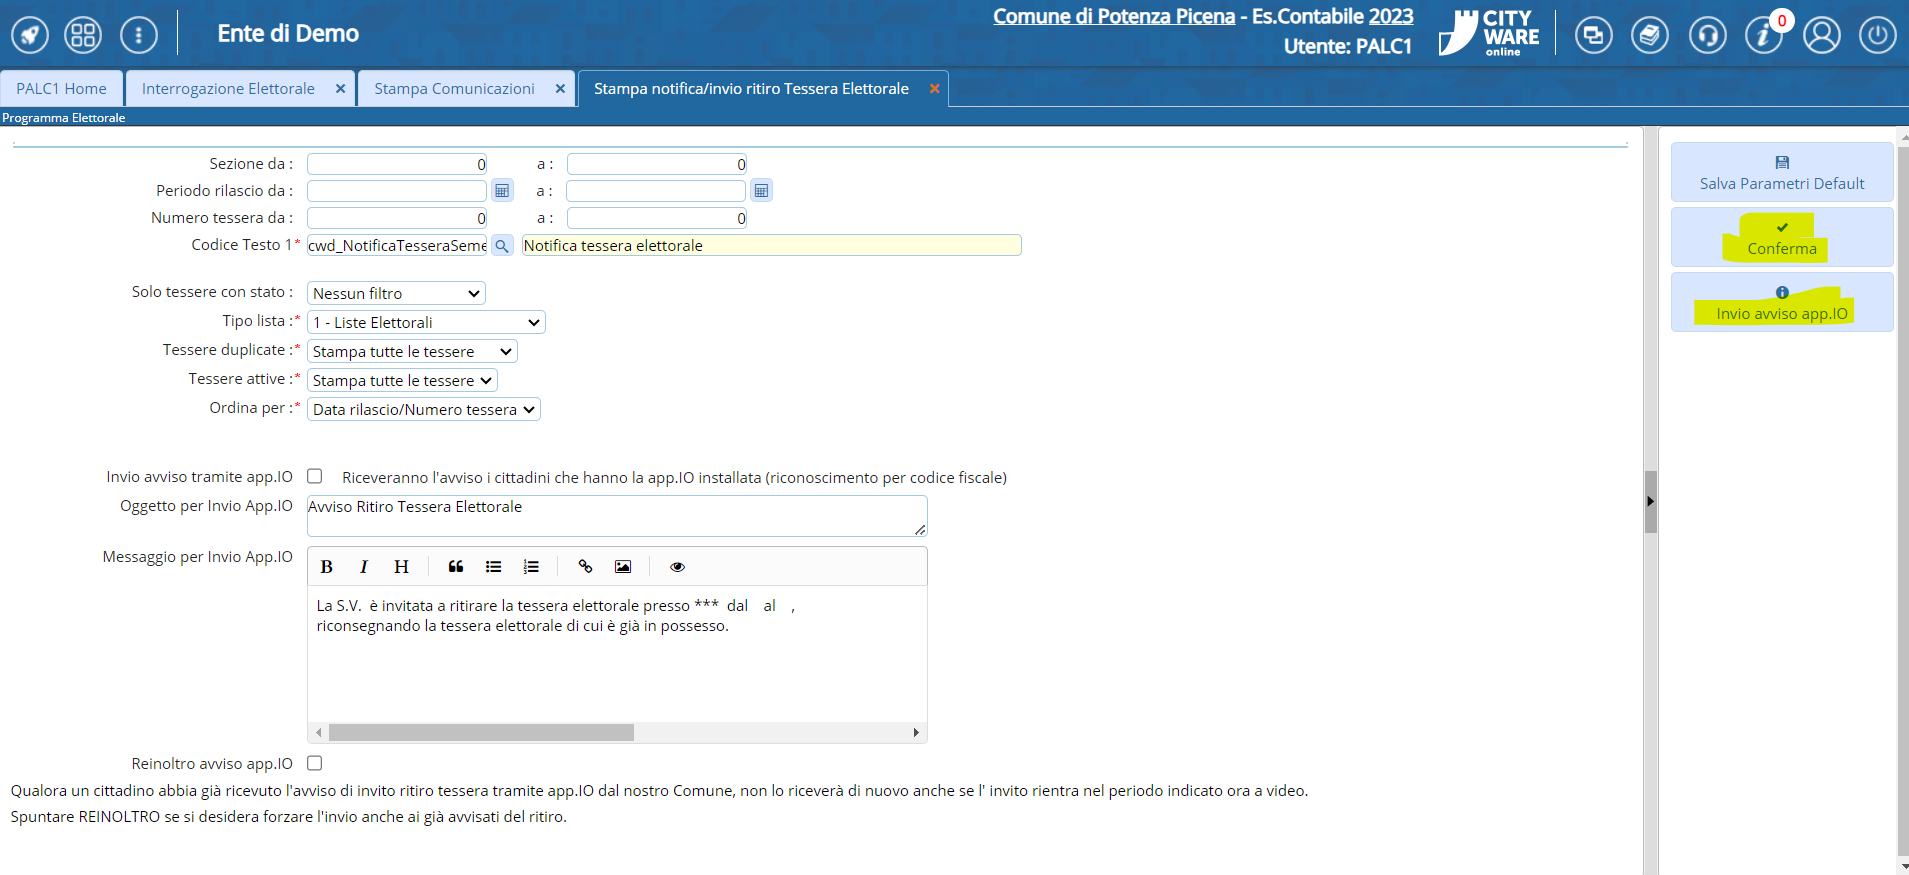Go to the Stampa Comunicazioni tab
The image size is (1909, 875).
[454, 89]
